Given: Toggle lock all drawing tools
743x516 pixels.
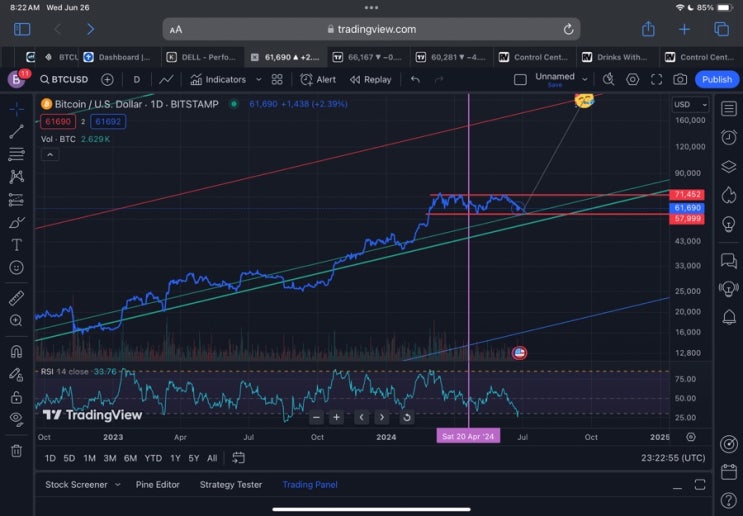Looking at the screenshot, I should point(17,397).
